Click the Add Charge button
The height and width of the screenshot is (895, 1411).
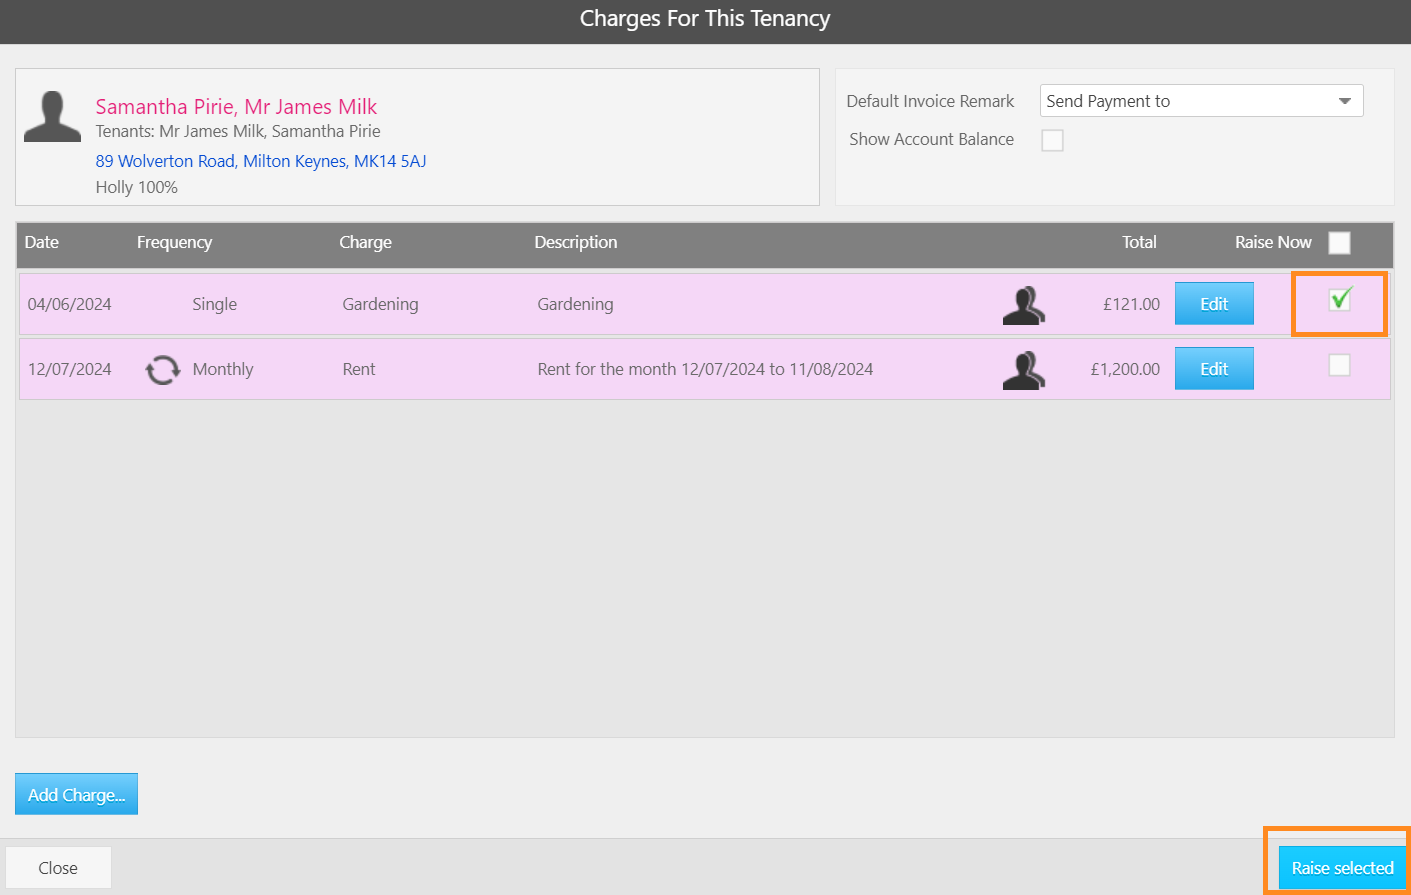(x=76, y=794)
